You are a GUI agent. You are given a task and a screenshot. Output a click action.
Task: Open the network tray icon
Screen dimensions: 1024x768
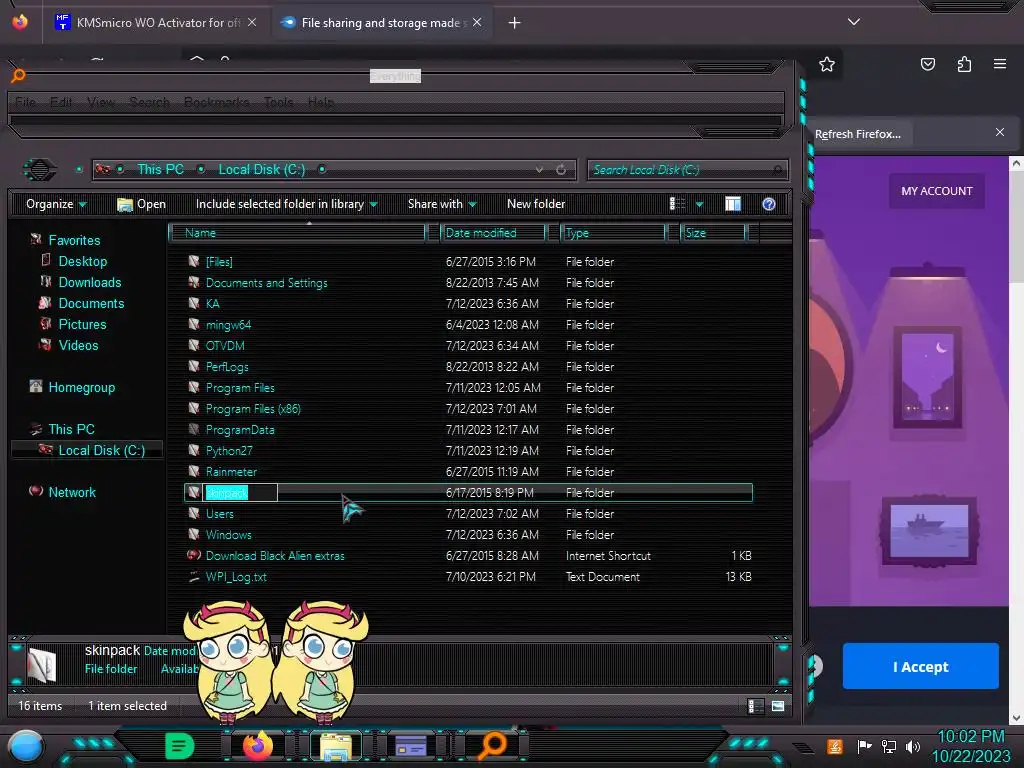888,746
